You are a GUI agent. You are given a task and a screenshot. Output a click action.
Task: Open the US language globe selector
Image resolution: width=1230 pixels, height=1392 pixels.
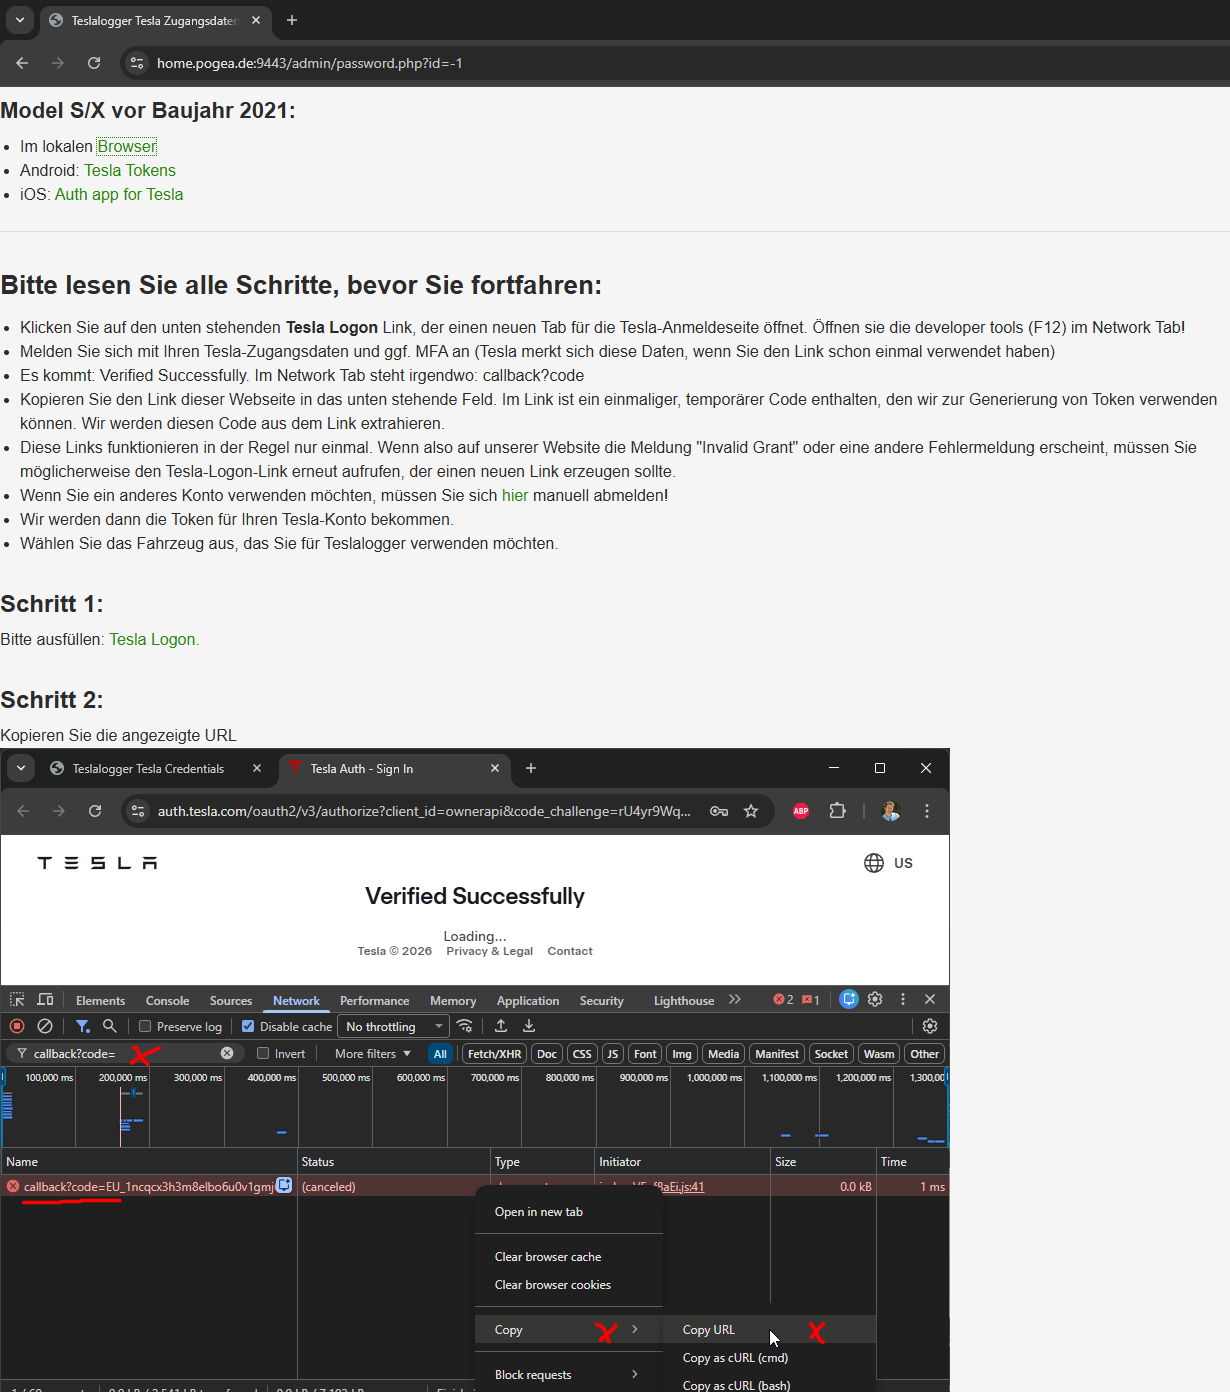pos(888,863)
